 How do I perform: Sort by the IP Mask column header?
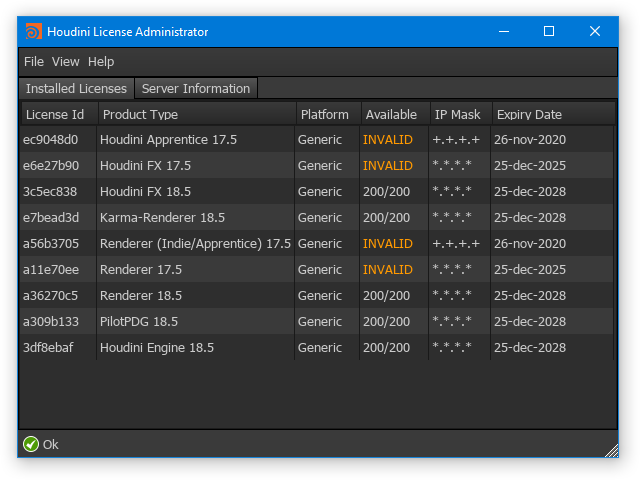[461, 115]
